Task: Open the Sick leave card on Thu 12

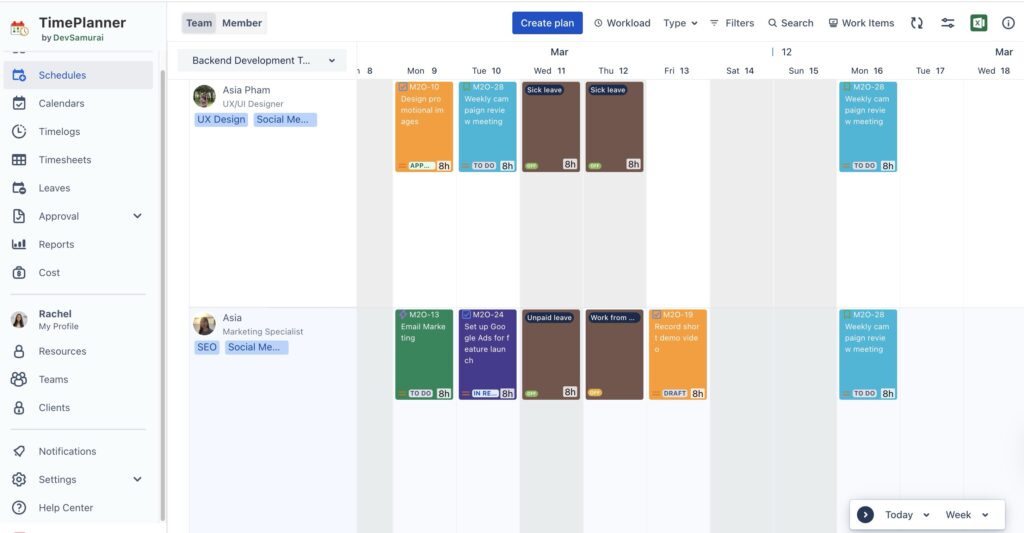Action: [x=614, y=127]
